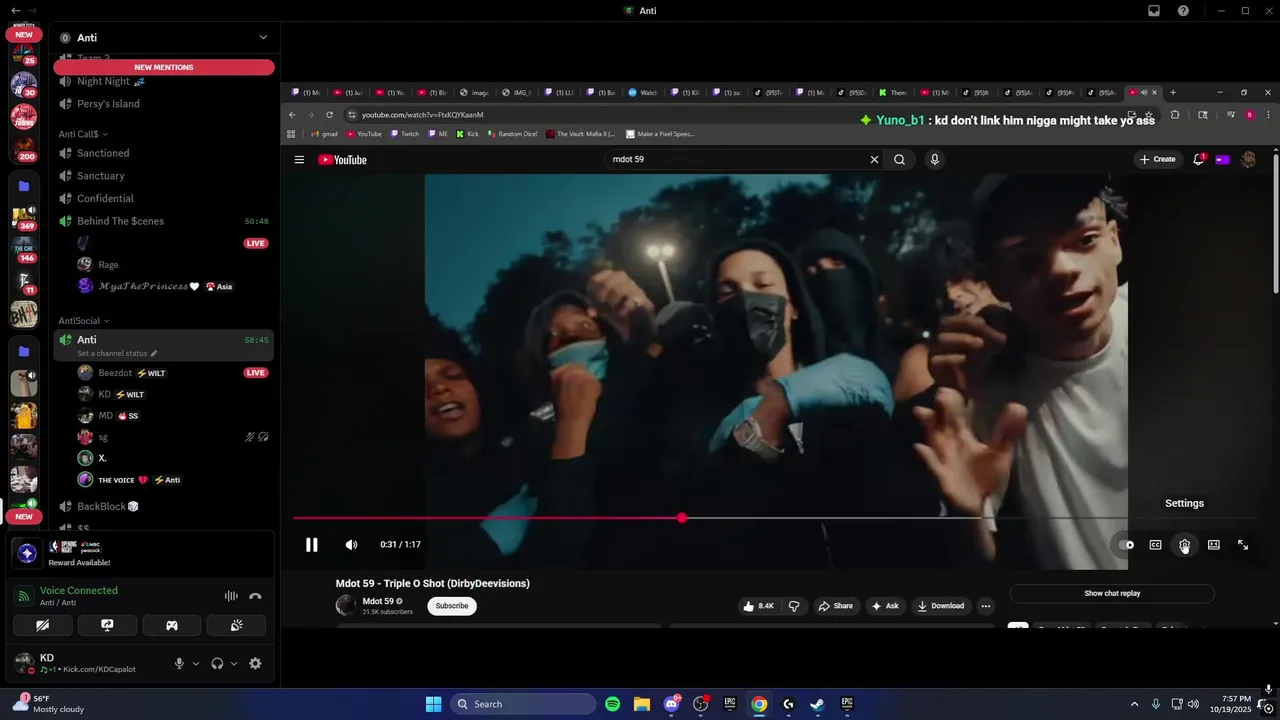Collapse the Anti Call$ category

tap(83, 134)
